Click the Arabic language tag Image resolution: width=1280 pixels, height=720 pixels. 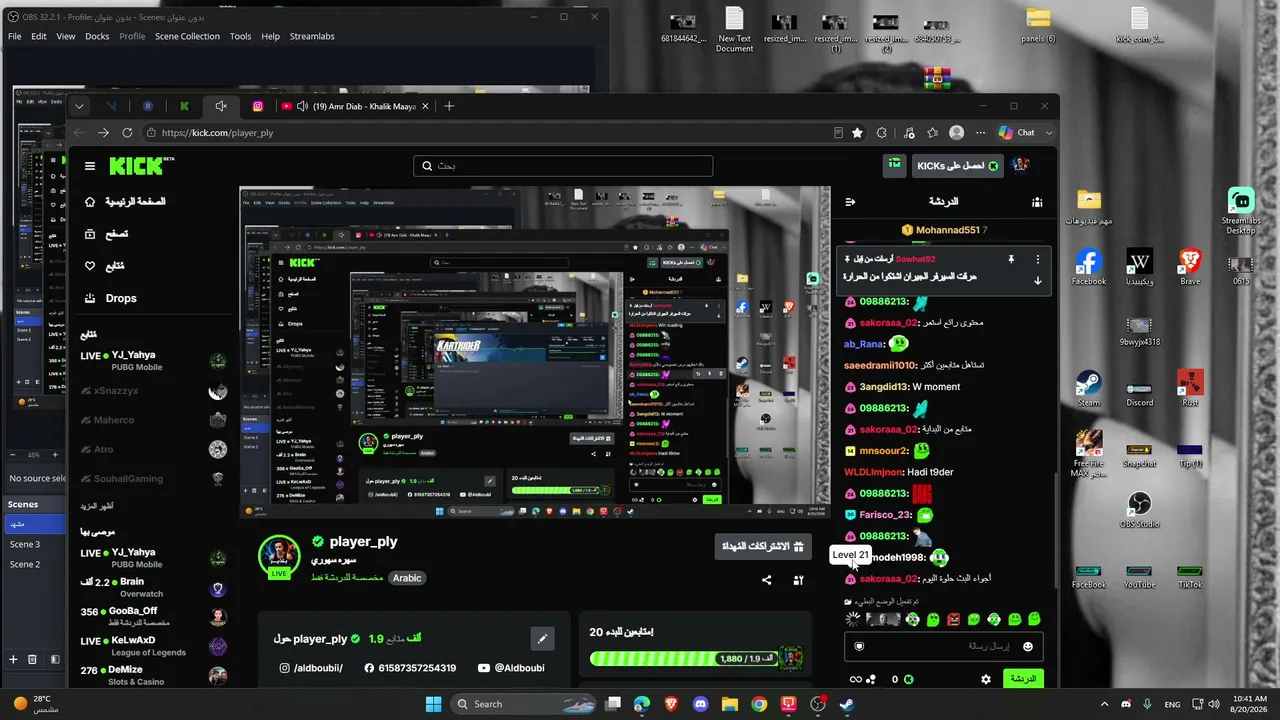(x=407, y=578)
